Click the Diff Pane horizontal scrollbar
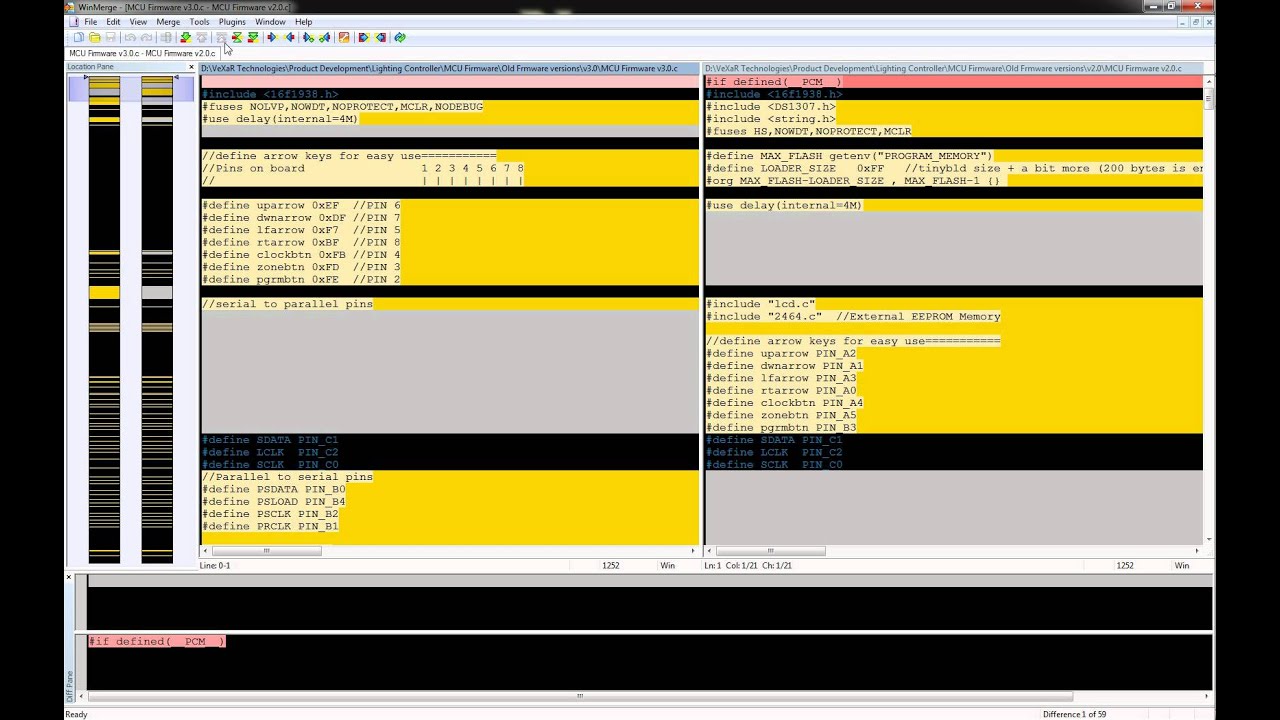This screenshot has width=1280, height=720. tap(580, 696)
